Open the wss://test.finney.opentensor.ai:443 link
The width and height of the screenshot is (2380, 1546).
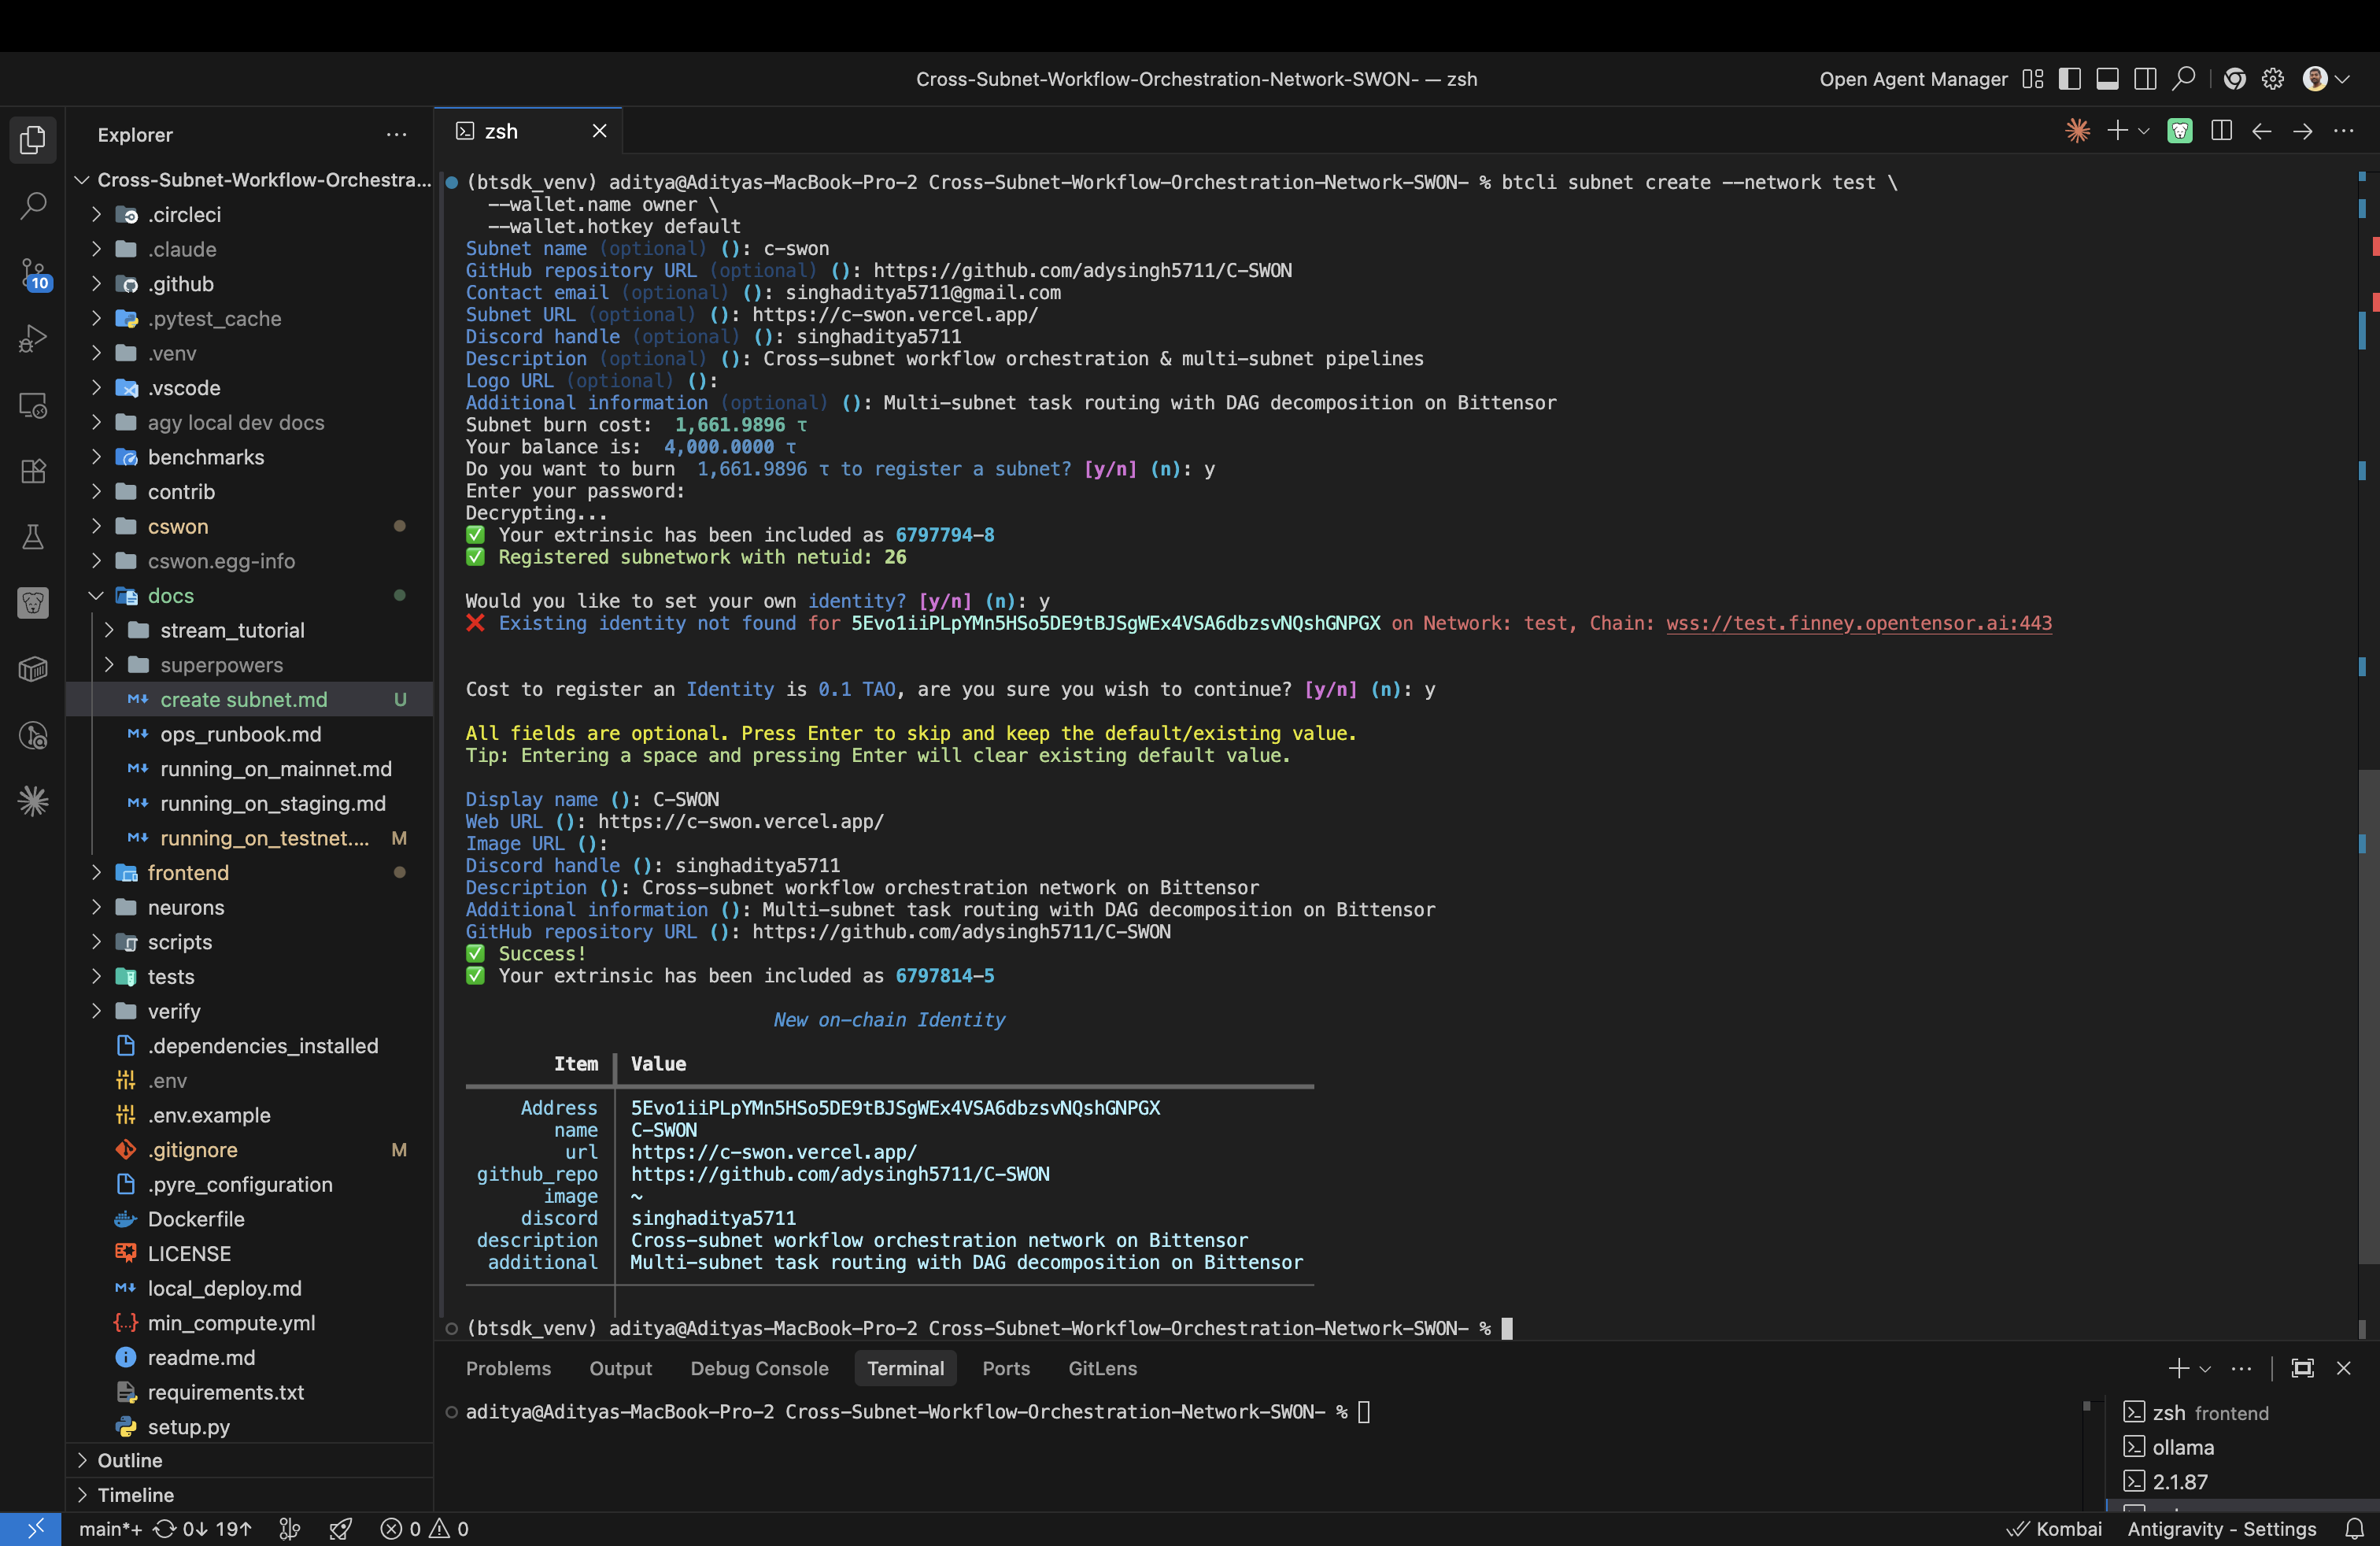(1858, 623)
